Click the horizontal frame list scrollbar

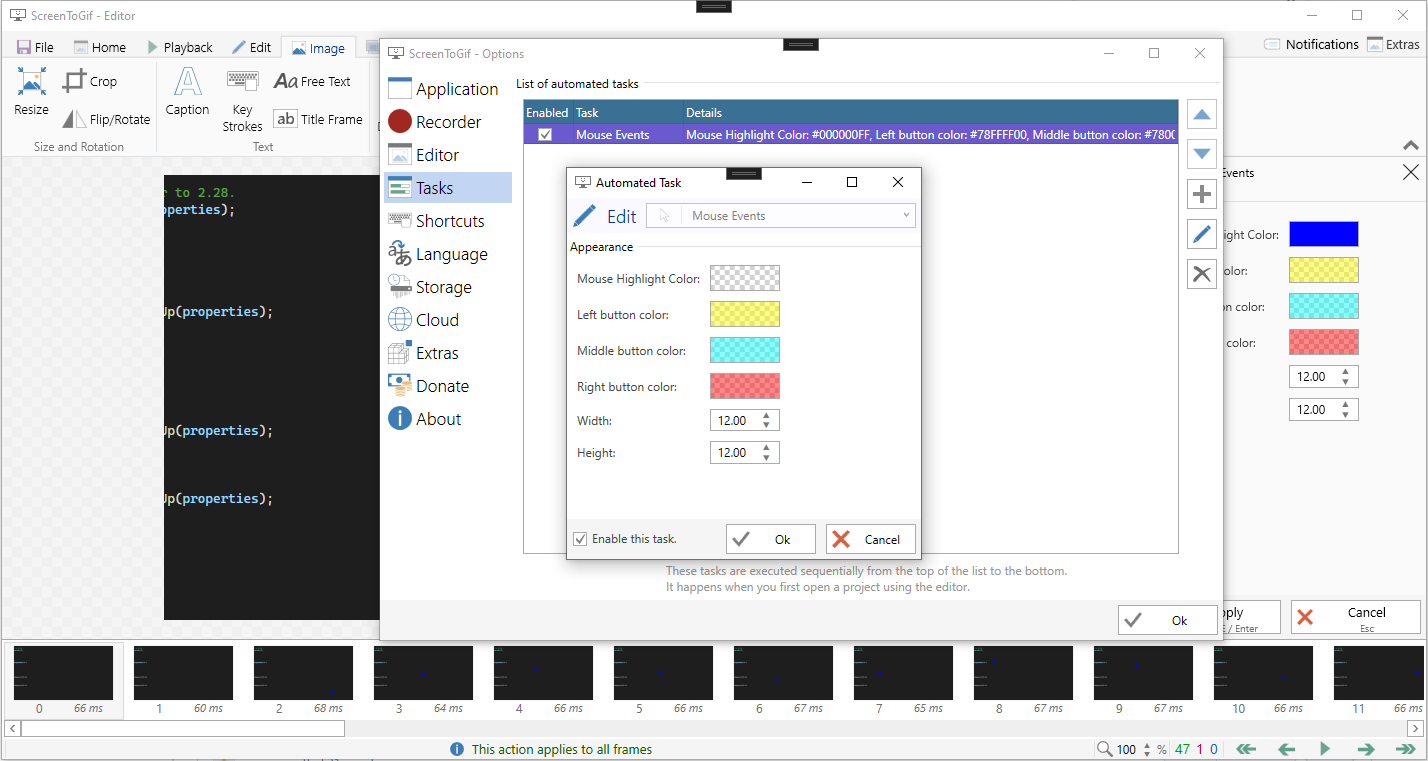(x=184, y=728)
